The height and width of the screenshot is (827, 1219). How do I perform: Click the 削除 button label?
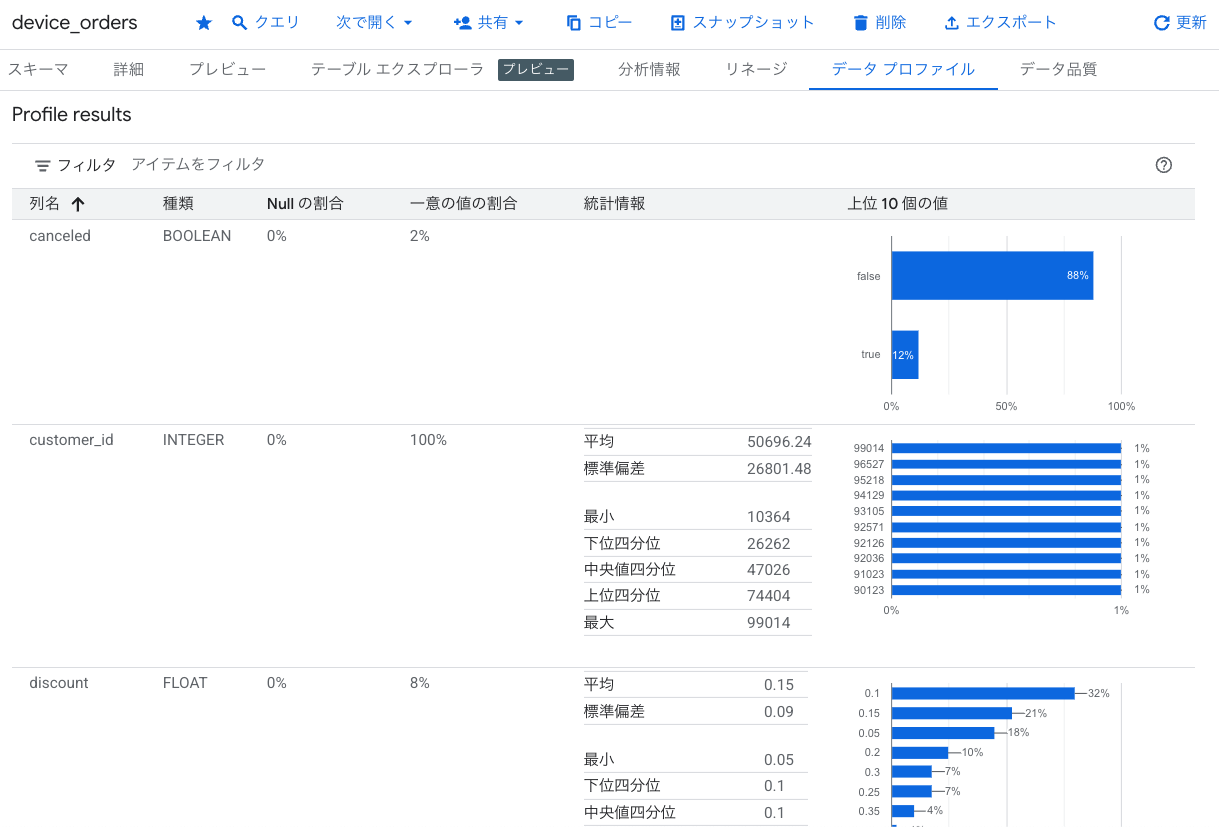pos(890,22)
